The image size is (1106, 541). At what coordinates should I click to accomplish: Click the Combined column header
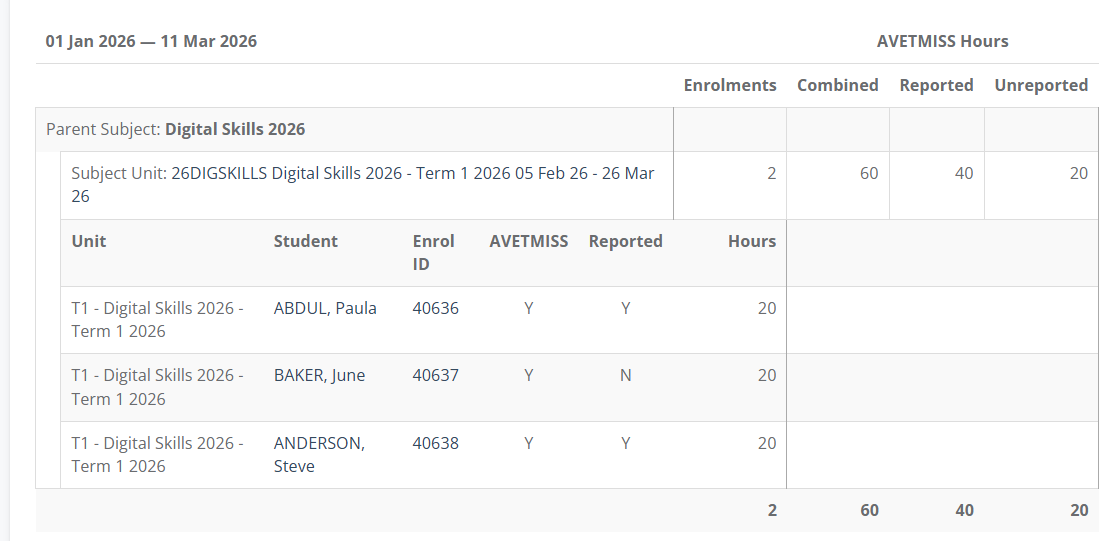tap(837, 86)
